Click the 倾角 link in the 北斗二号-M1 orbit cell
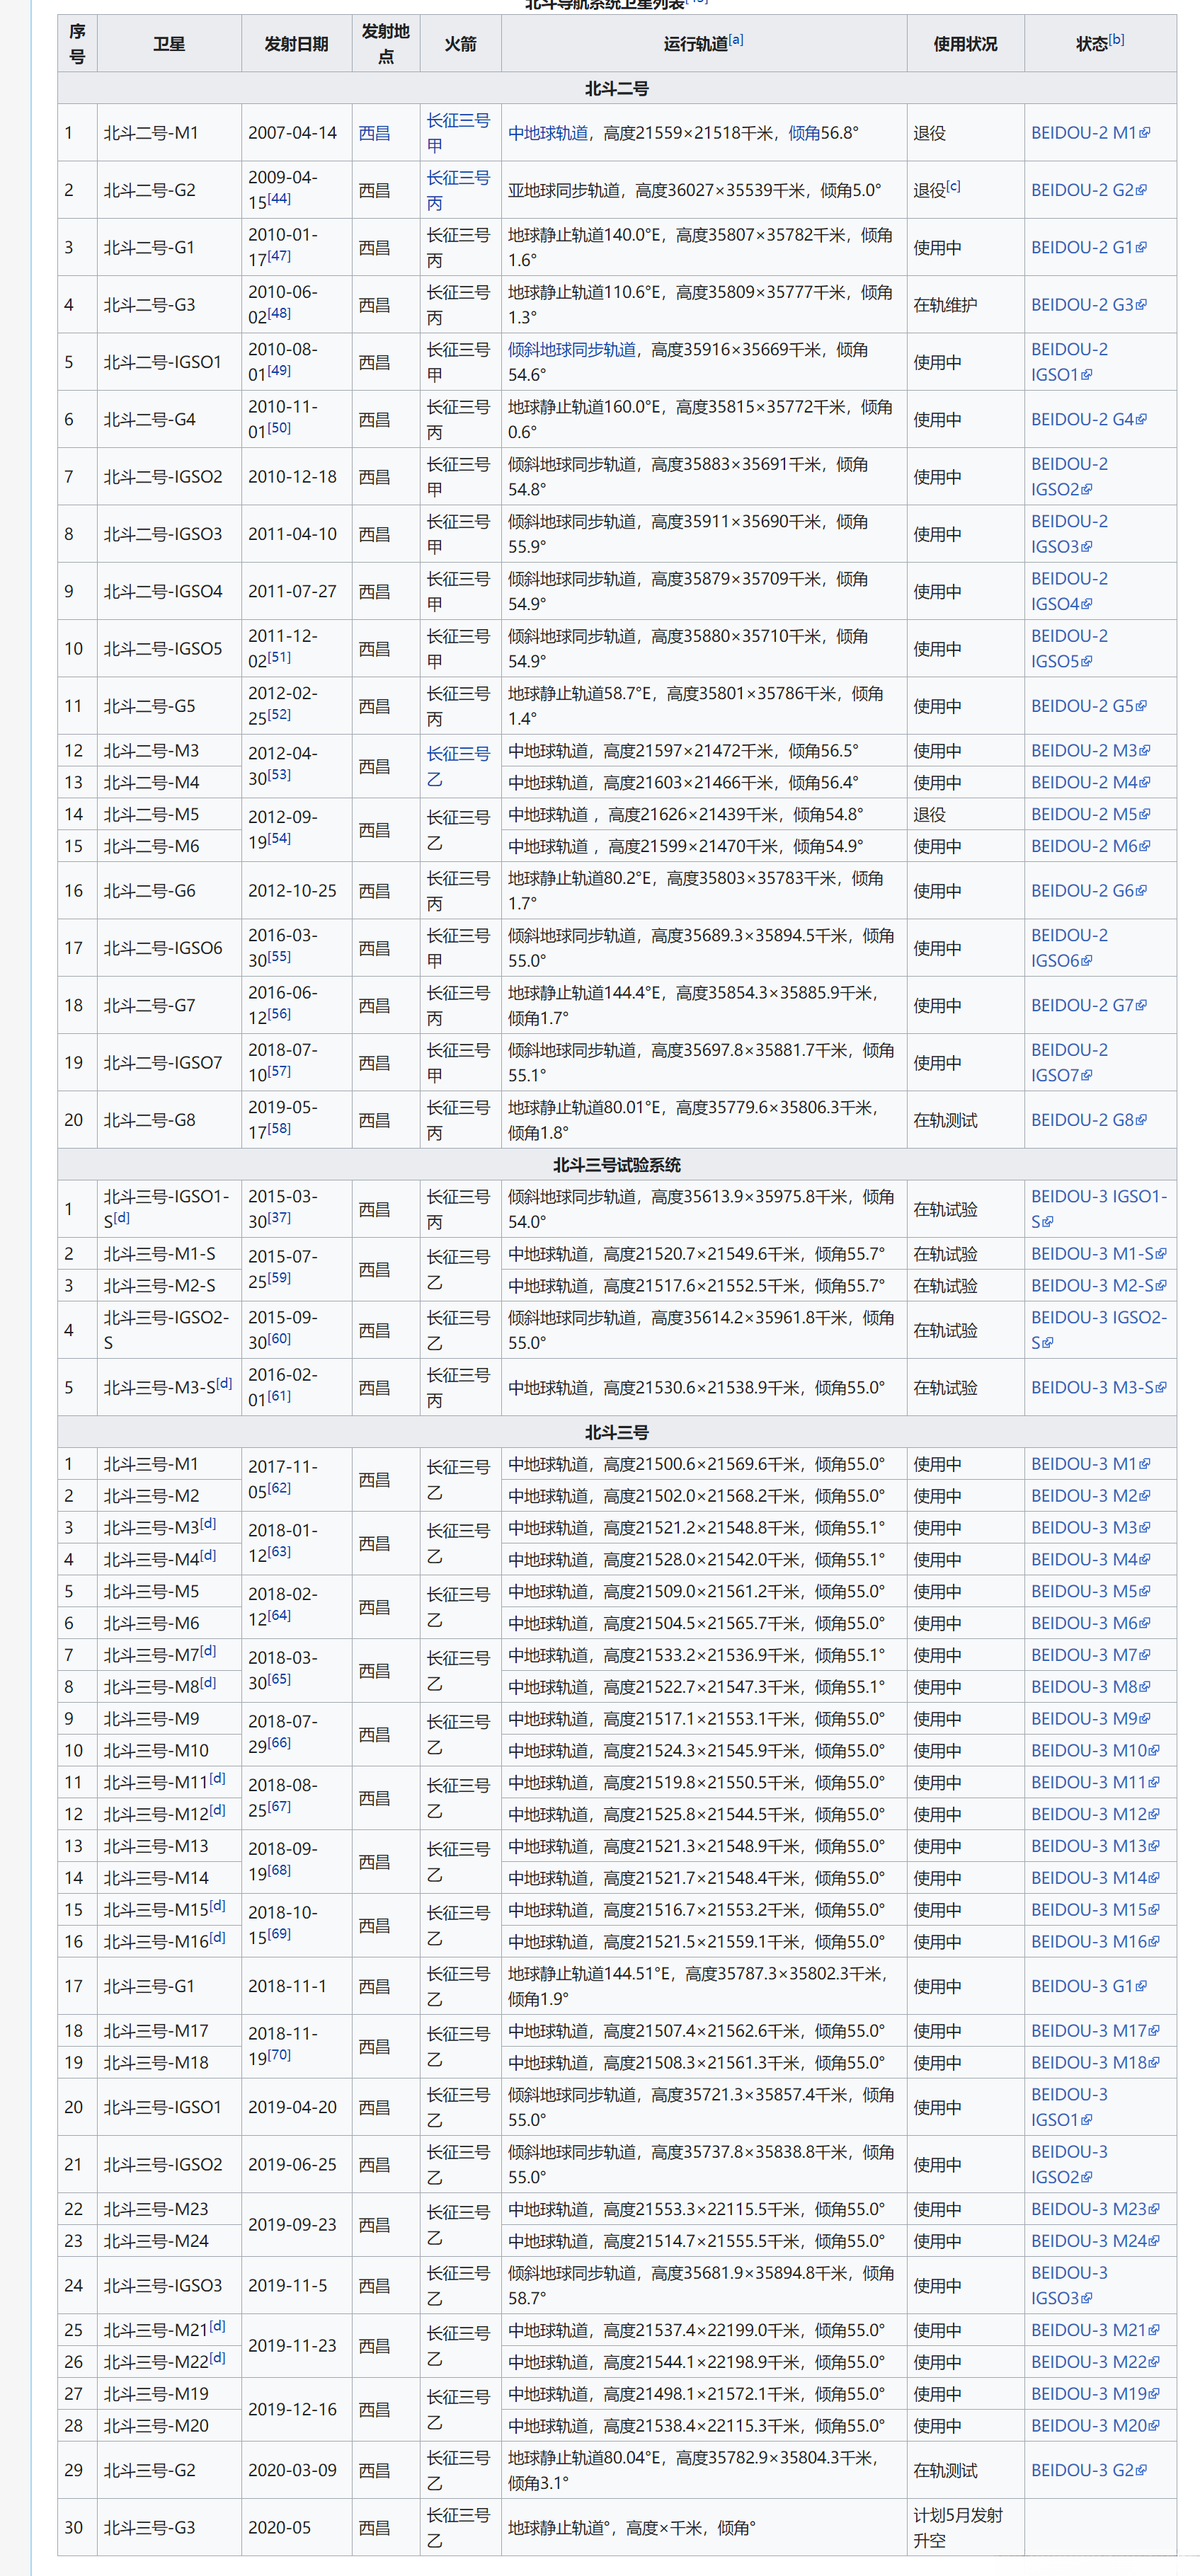1200x2576 pixels. coord(804,133)
